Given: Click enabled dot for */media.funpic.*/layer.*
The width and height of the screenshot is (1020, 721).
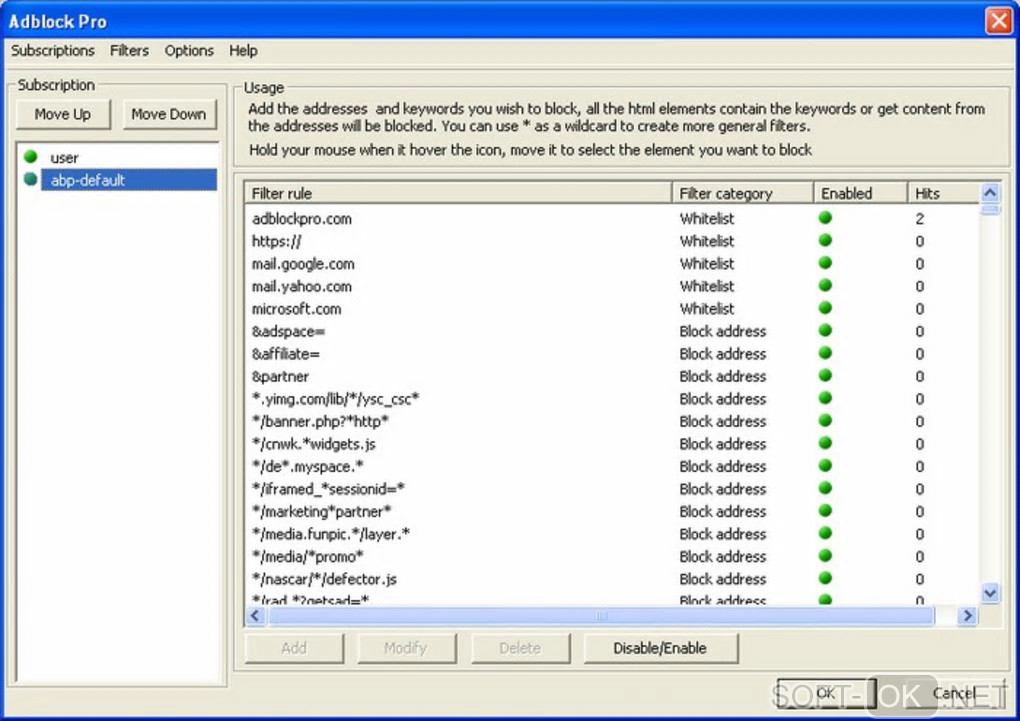Looking at the screenshot, I should point(825,534).
